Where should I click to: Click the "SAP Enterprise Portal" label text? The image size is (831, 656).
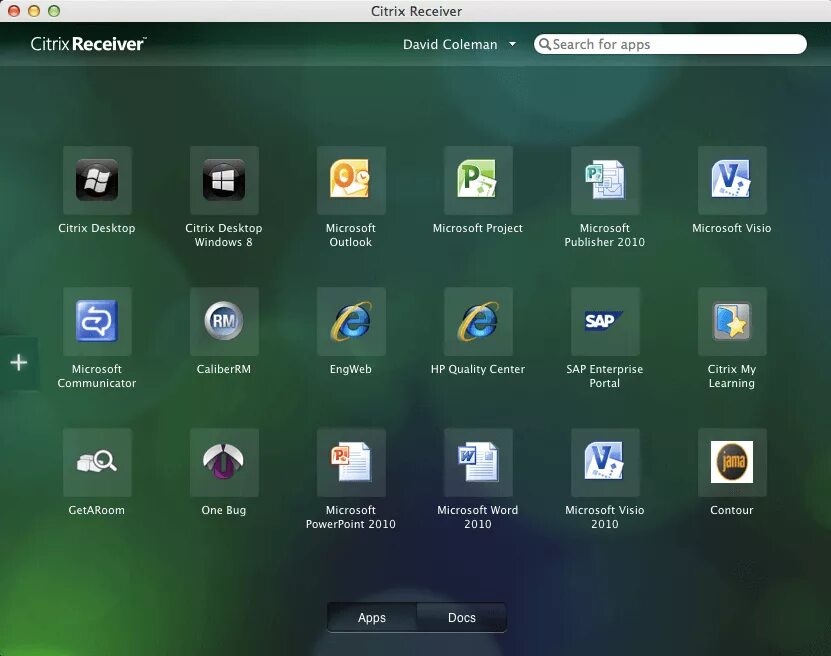(605, 376)
